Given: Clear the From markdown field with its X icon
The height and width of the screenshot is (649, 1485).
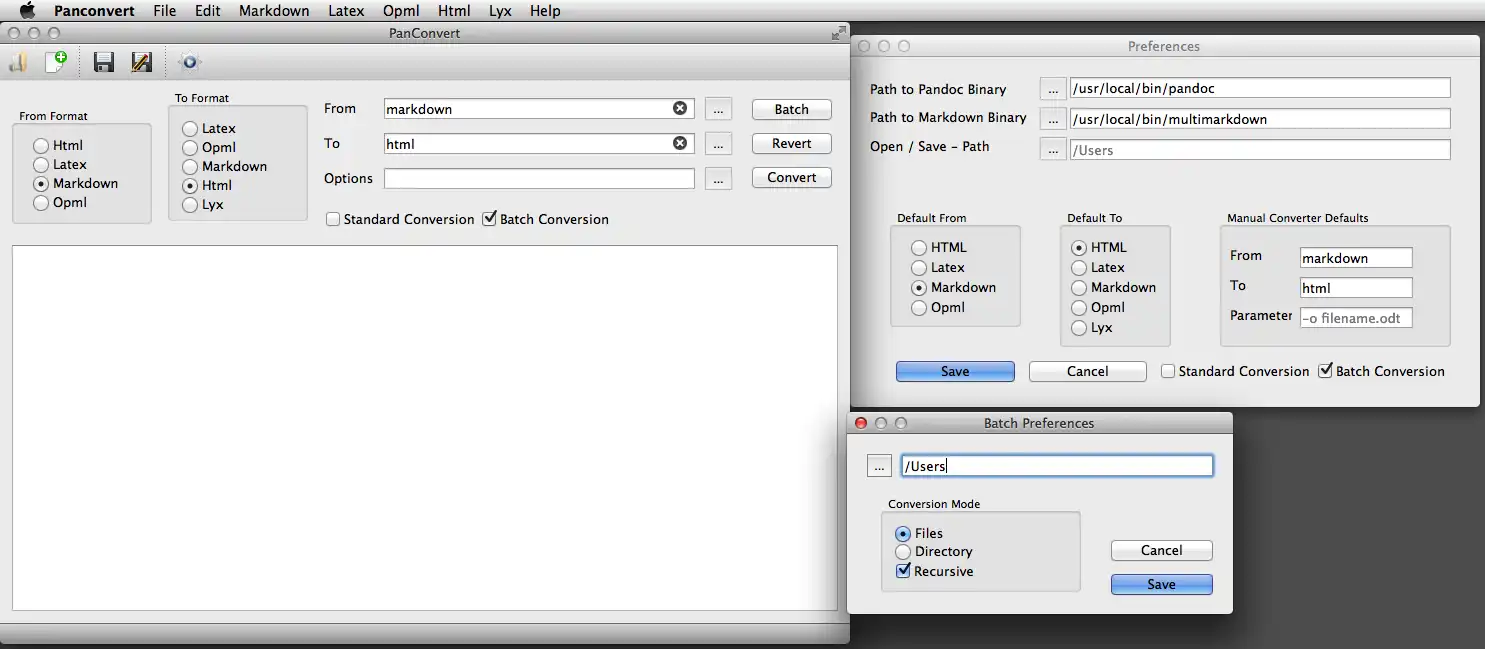Looking at the screenshot, I should pos(680,108).
